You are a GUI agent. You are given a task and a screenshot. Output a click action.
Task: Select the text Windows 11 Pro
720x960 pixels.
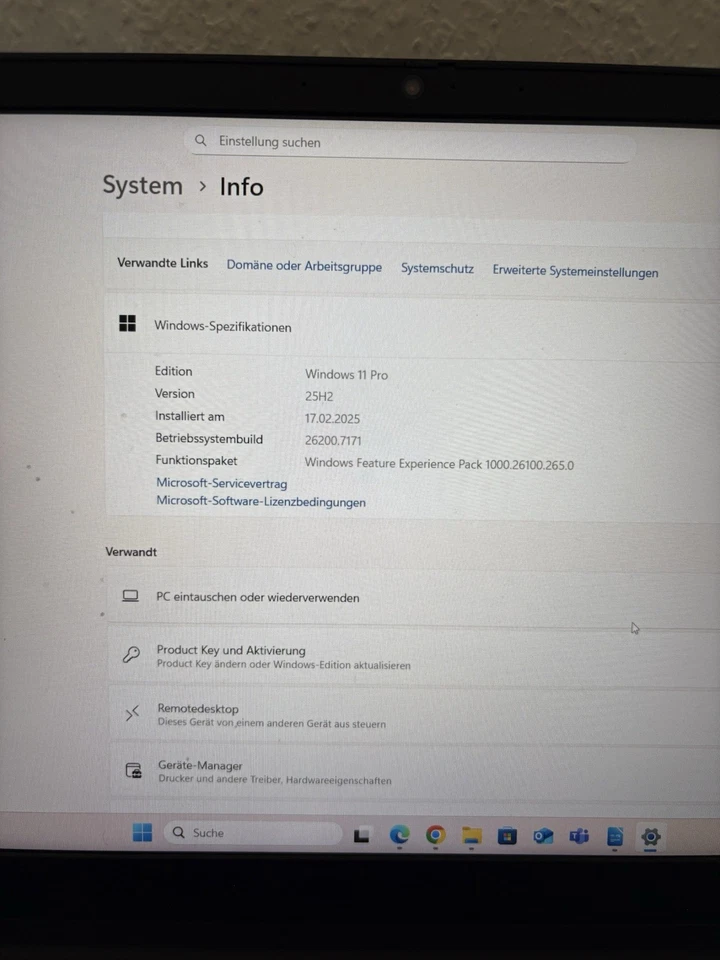point(347,375)
